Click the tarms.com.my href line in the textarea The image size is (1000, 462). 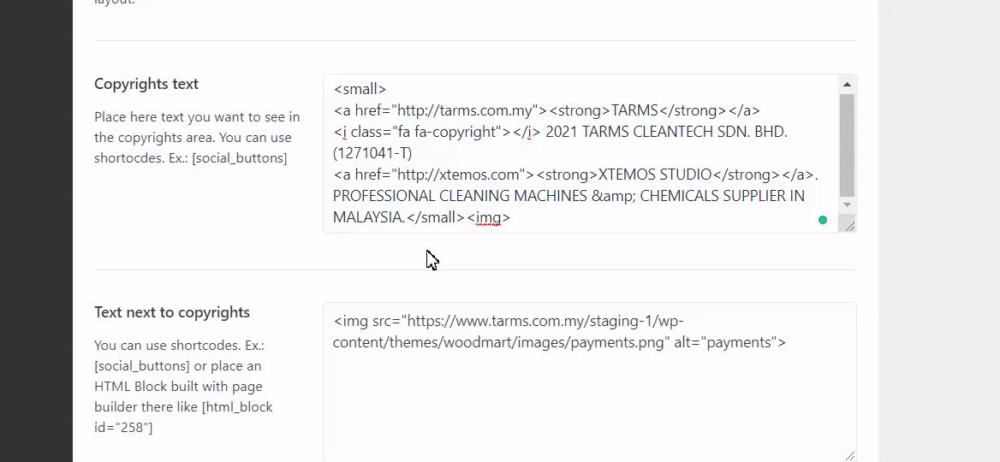(547, 110)
